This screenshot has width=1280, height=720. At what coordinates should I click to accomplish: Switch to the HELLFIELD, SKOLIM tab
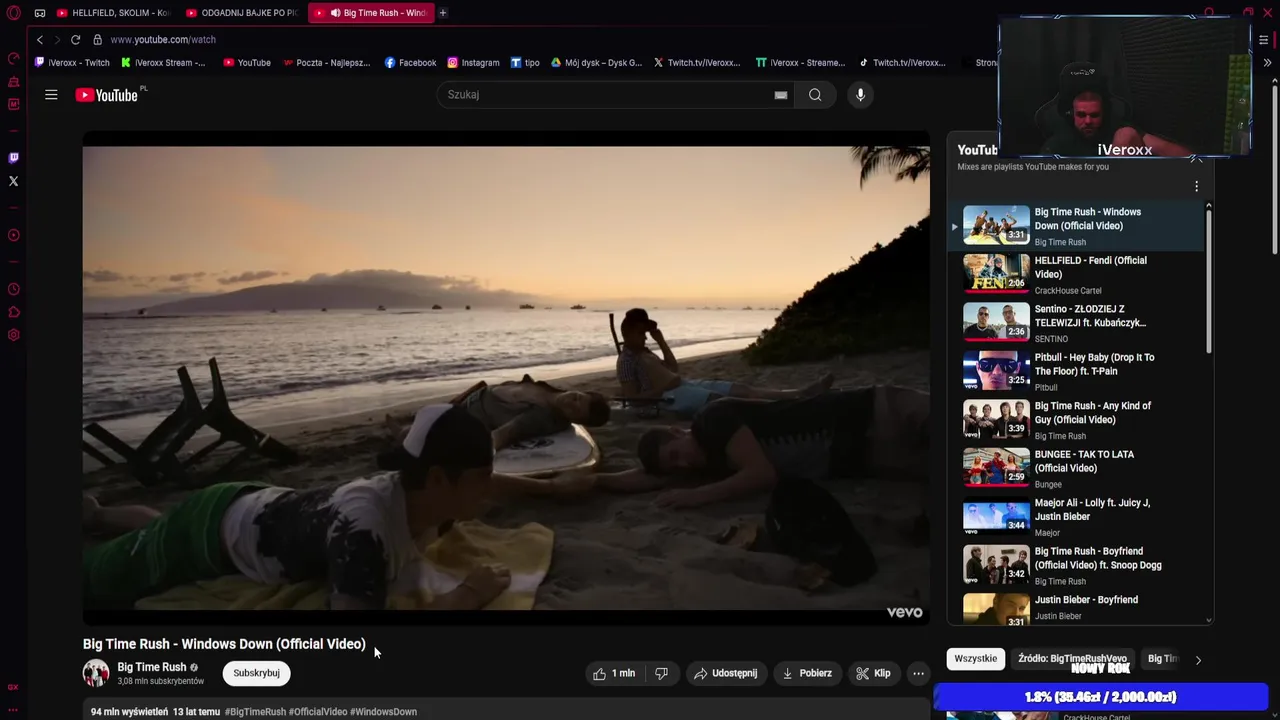coord(112,13)
